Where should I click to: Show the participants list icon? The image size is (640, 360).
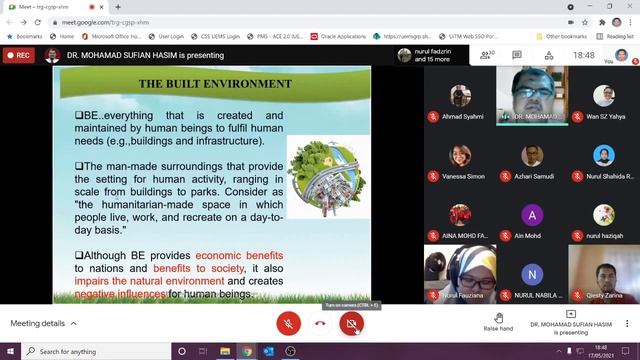[x=487, y=55]
